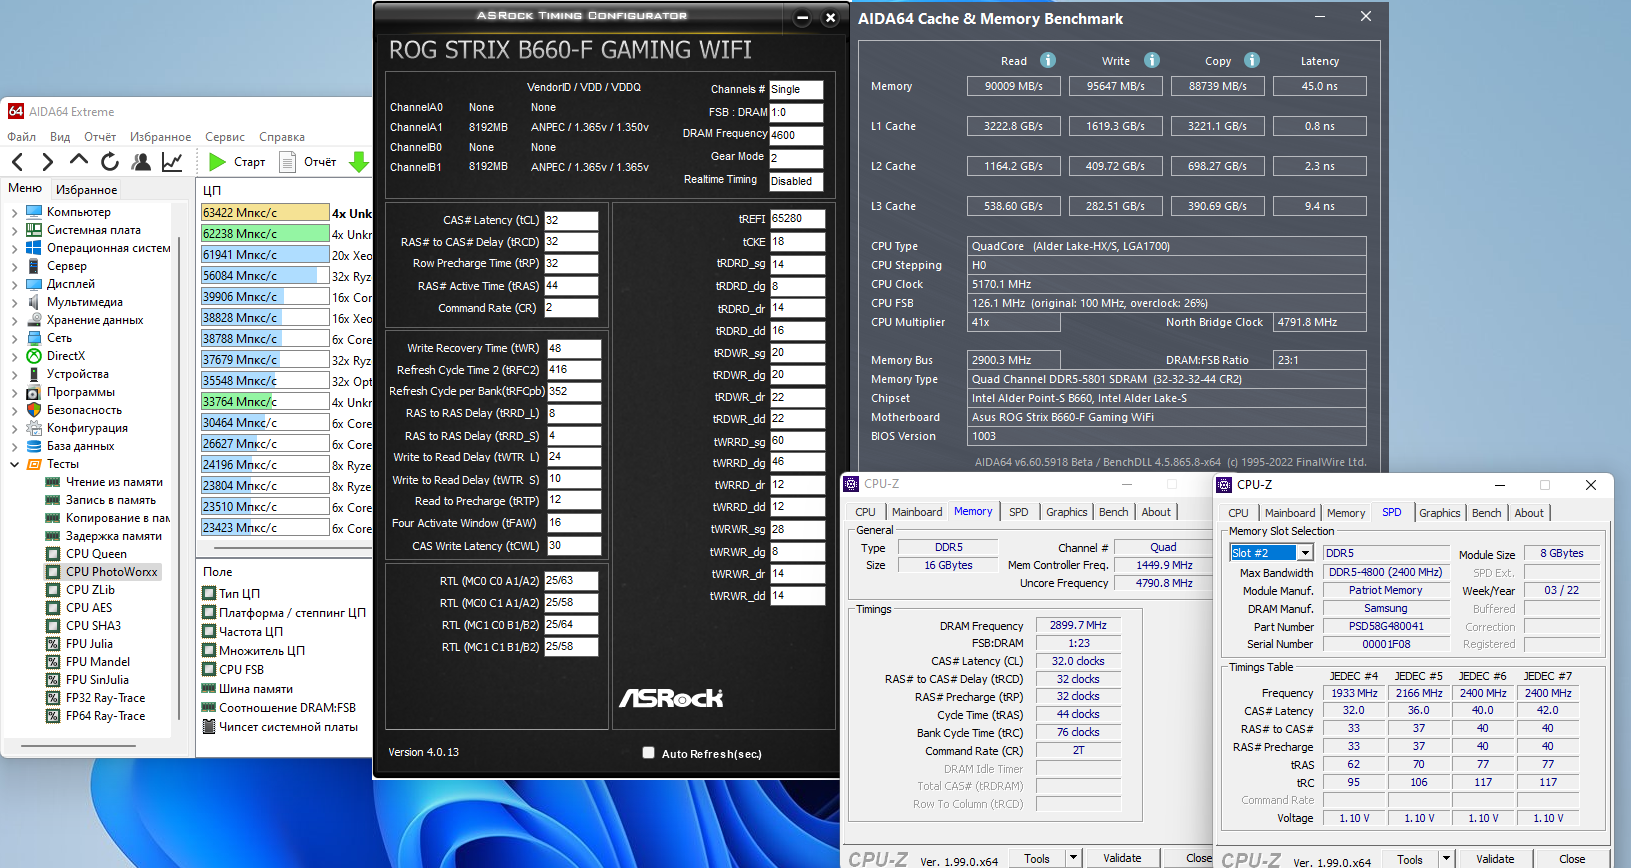Click the Шина памяти memory module icon
1631x868 pixels.
pyautogui.click(x=209, y=688)
